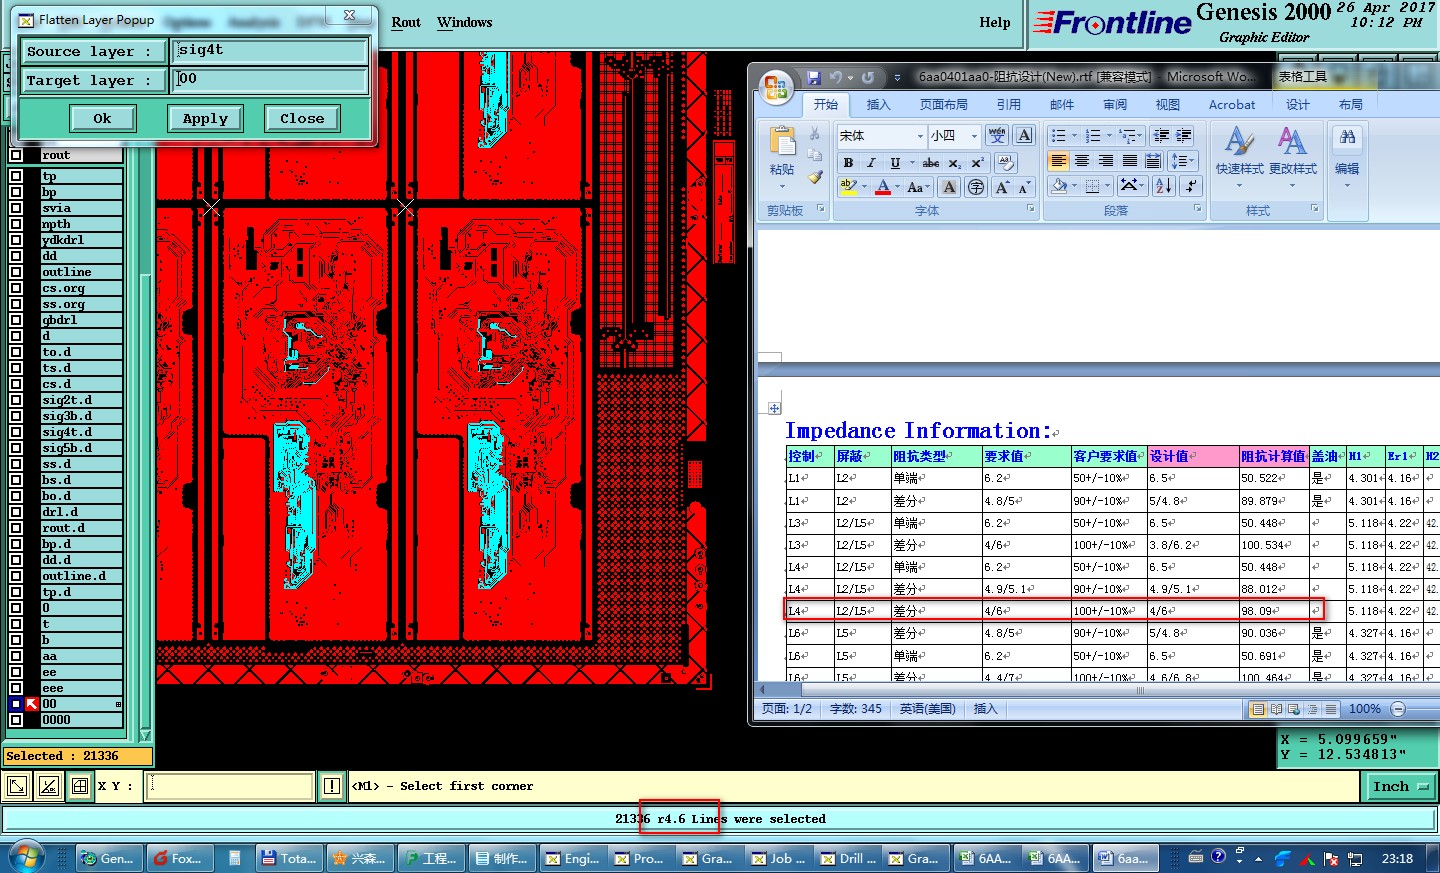Click the decrease indent icon
The image size is (1440, 873).
tap(1161, 136)
